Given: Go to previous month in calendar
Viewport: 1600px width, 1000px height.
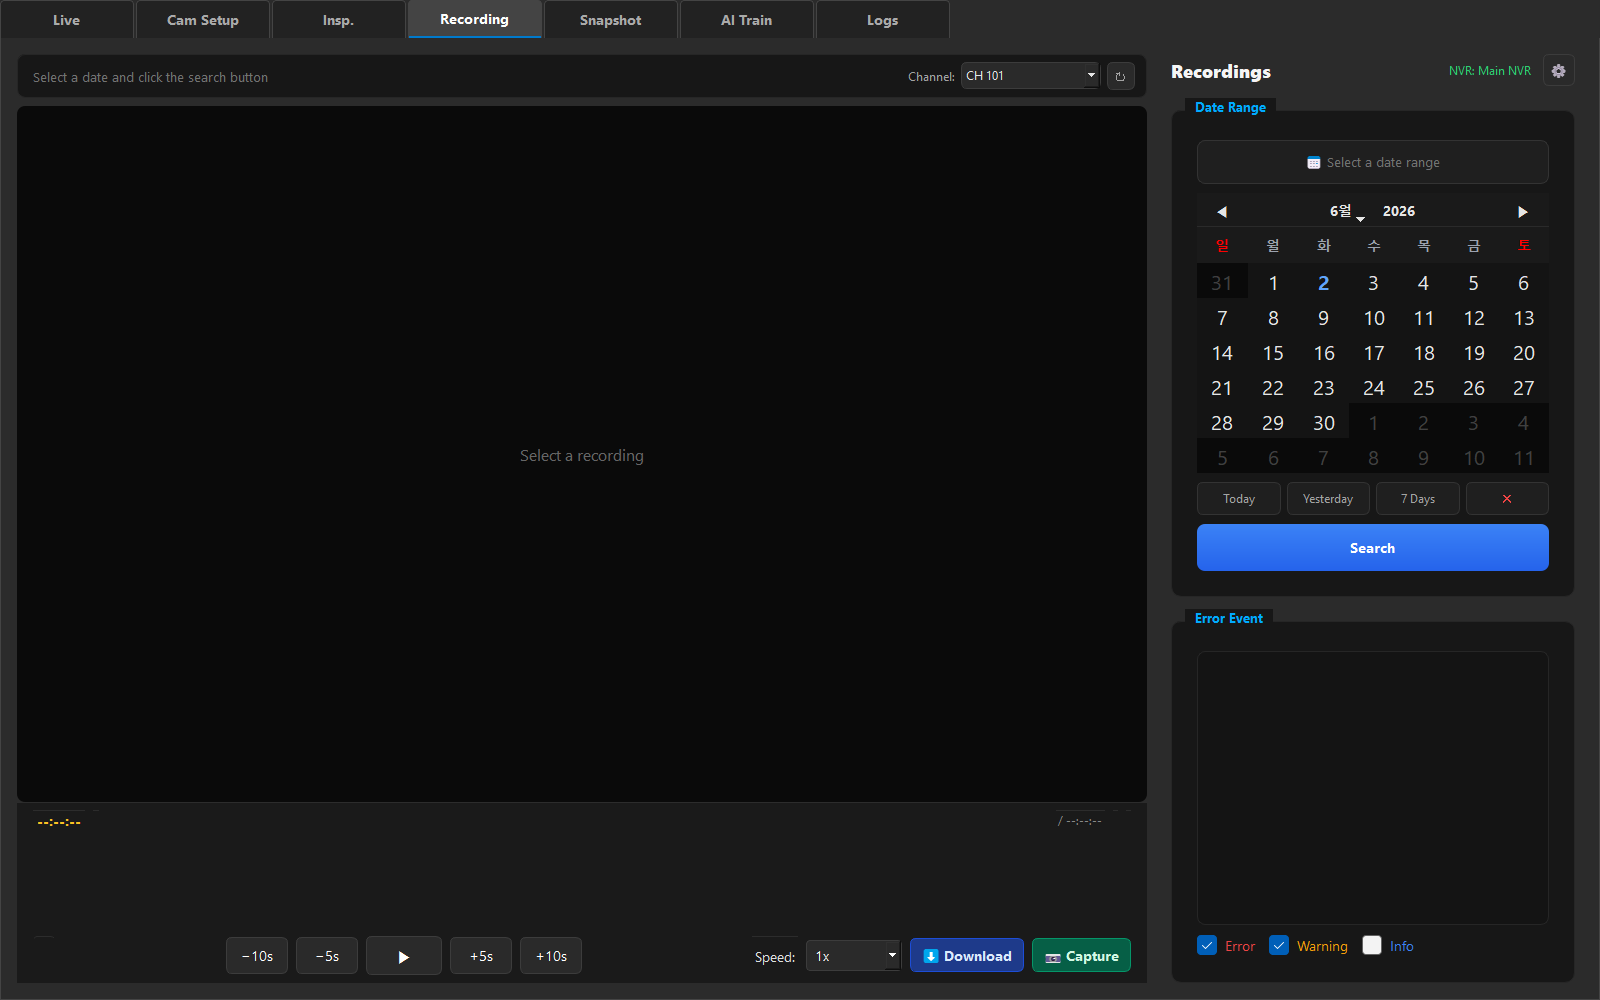Looking at the screenshot, I should click(x=1221, y=211).
